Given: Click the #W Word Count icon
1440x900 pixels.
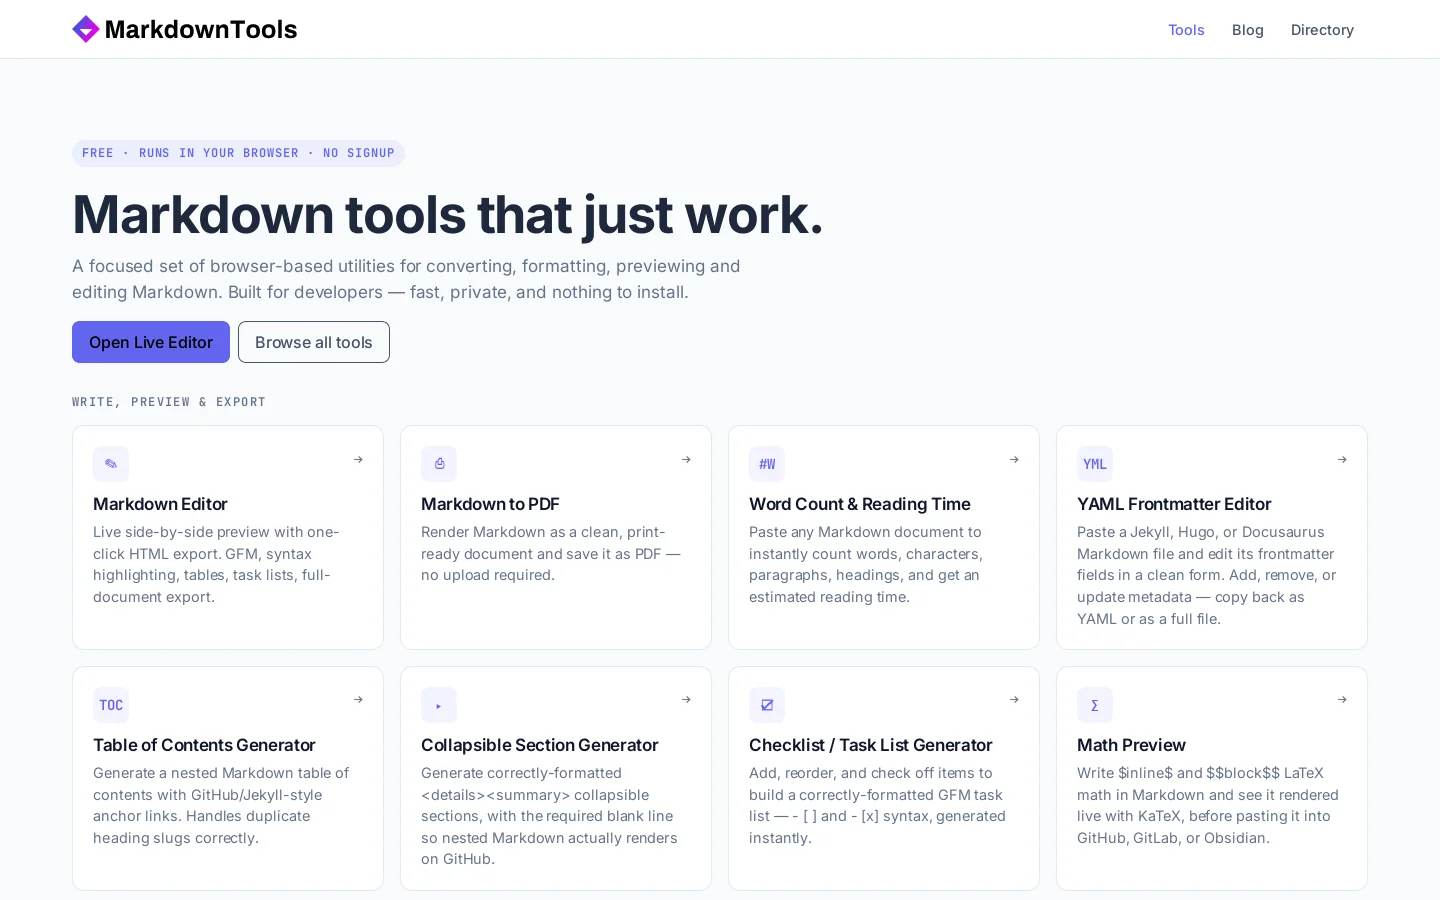Looking at the screenshot, I should coord(767,464).
